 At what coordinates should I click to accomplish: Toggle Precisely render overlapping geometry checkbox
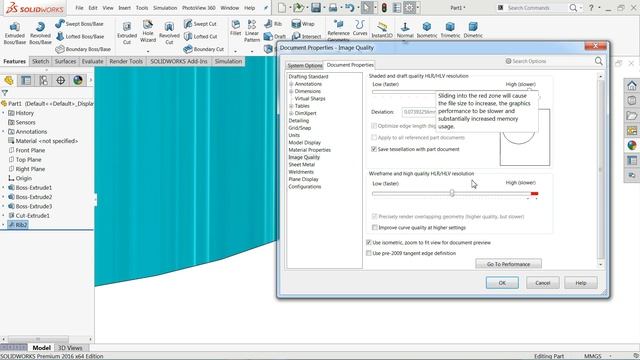375,216
